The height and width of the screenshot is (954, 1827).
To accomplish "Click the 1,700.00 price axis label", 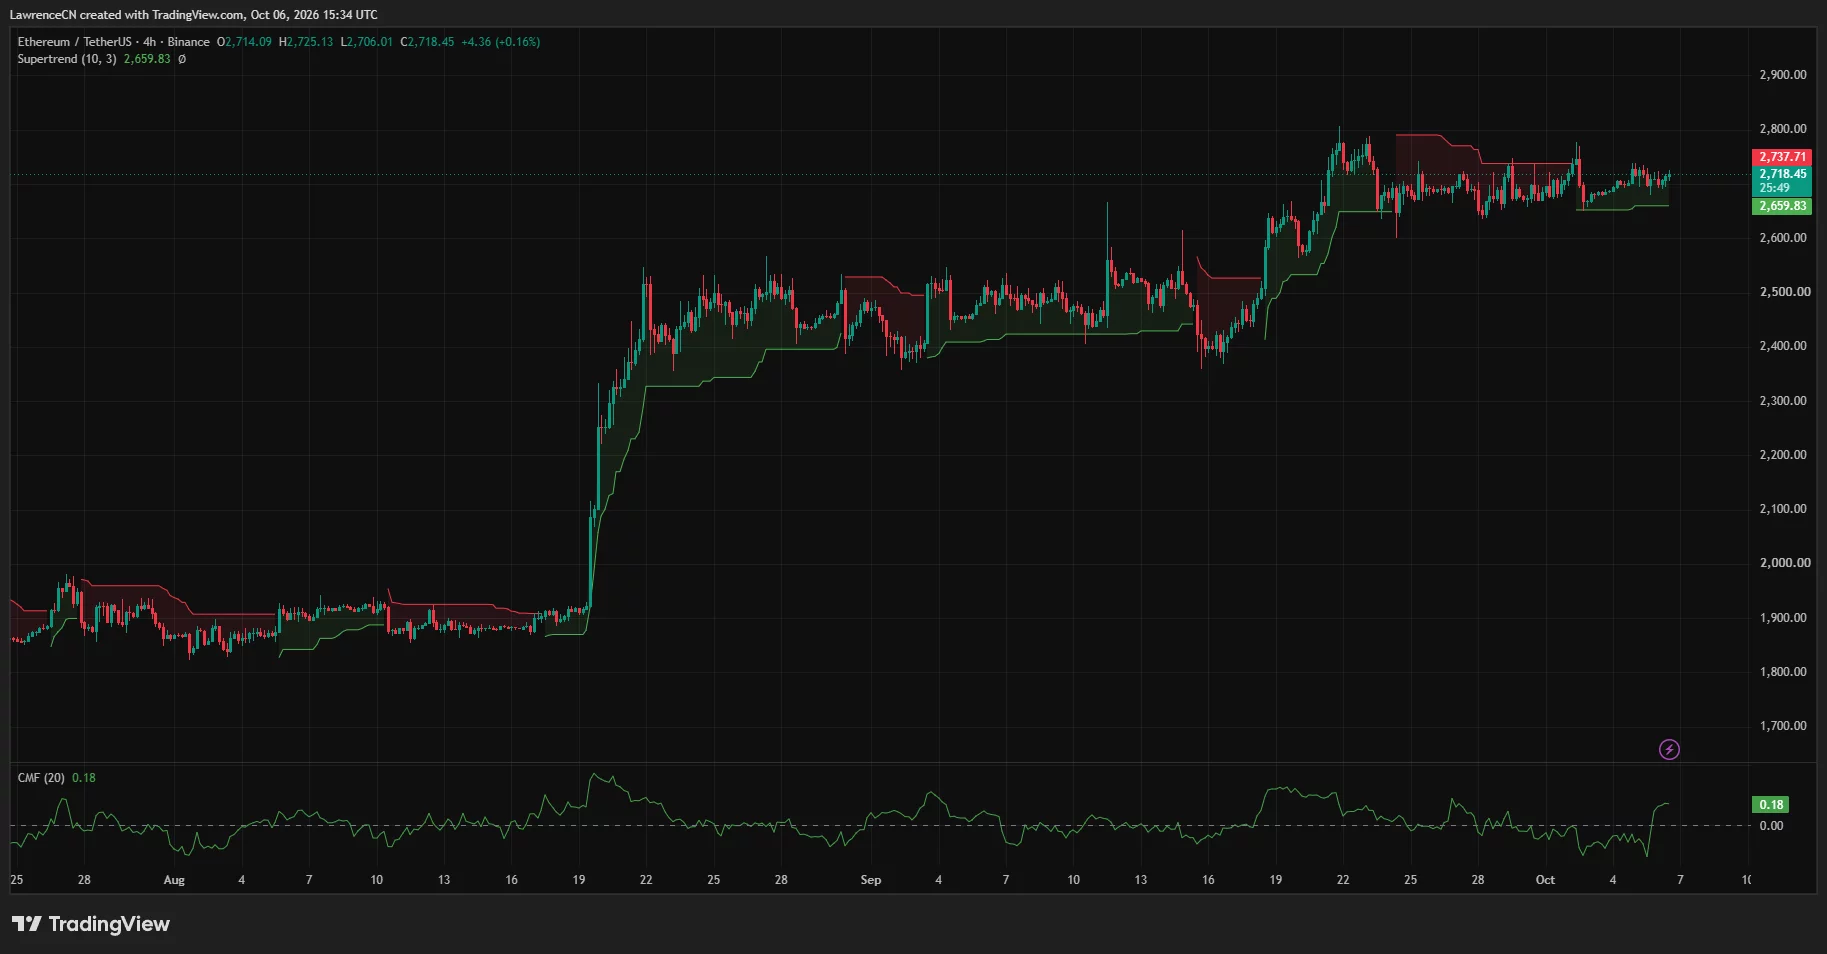I will (1783, 726).
